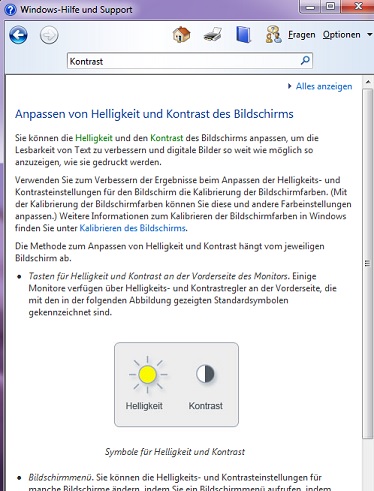The image size is (374, 491).
Task: Click the blue help question-mark title icon
Action: click(x=10, y=10)
